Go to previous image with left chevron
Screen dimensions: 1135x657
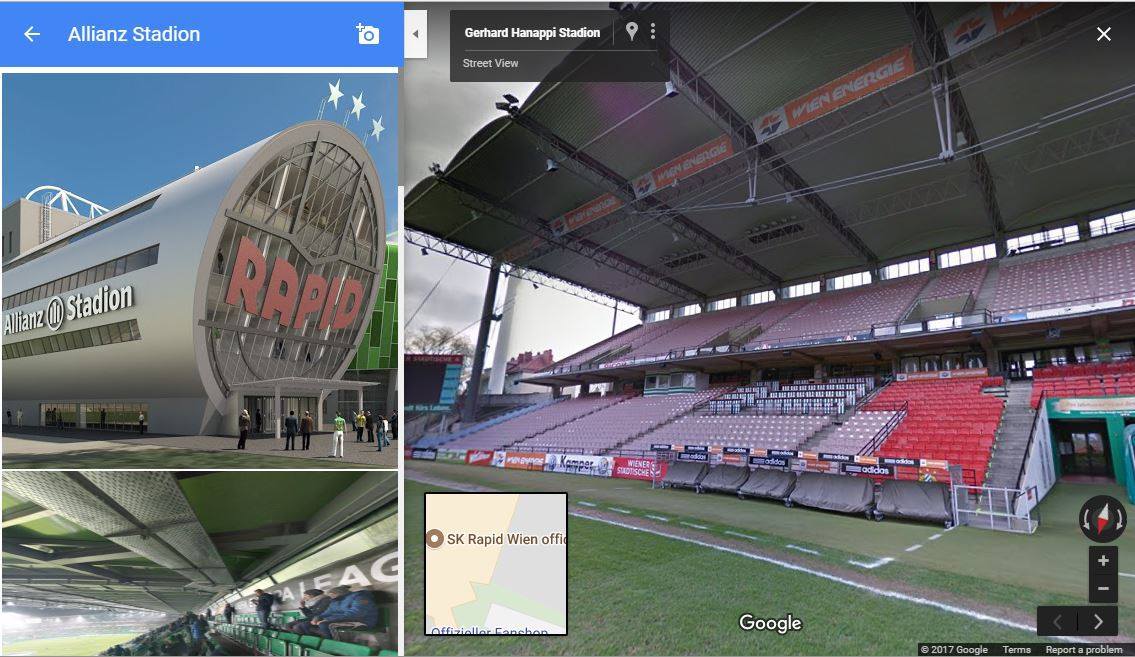(1057, 622)
